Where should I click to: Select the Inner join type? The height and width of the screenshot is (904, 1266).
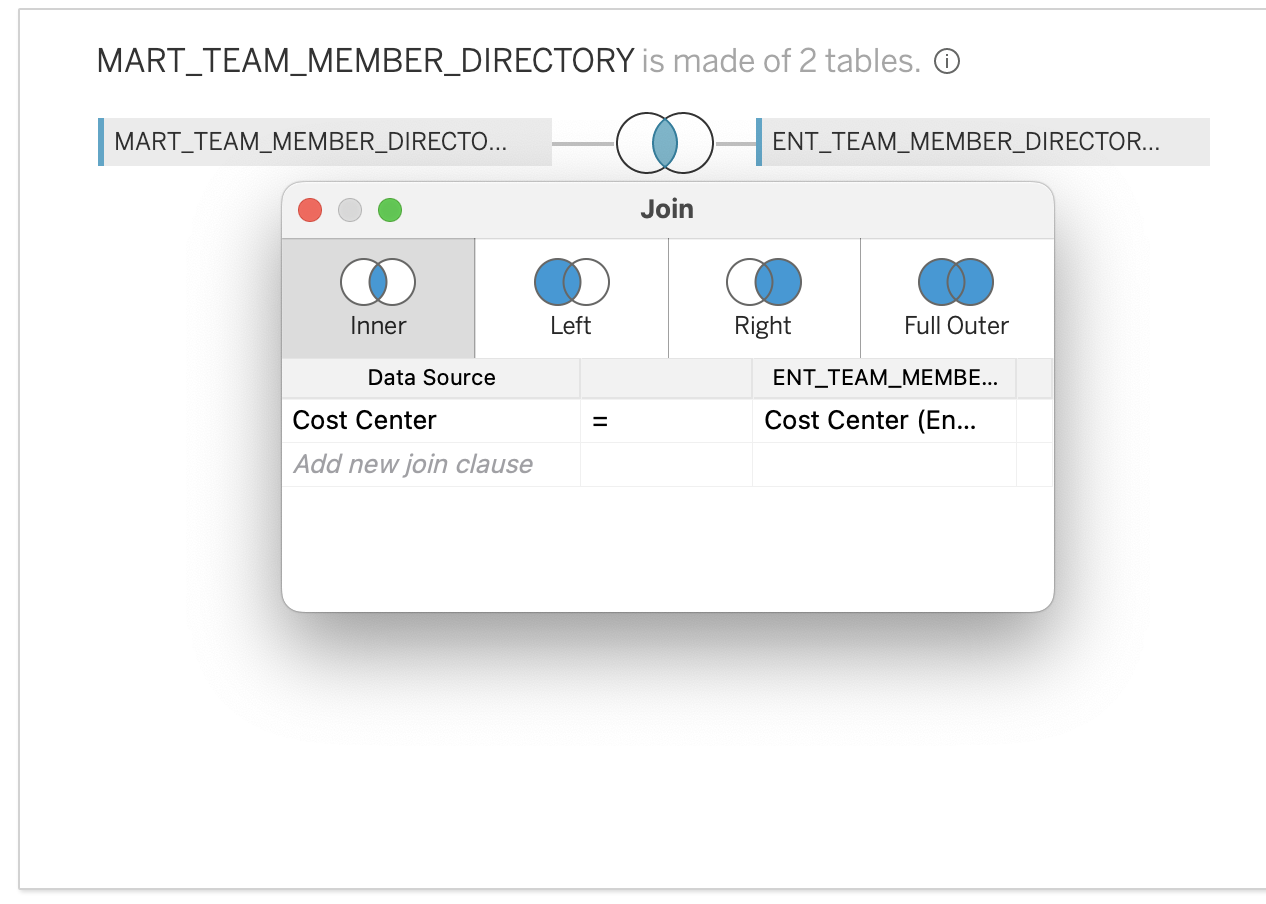[378, 298]
